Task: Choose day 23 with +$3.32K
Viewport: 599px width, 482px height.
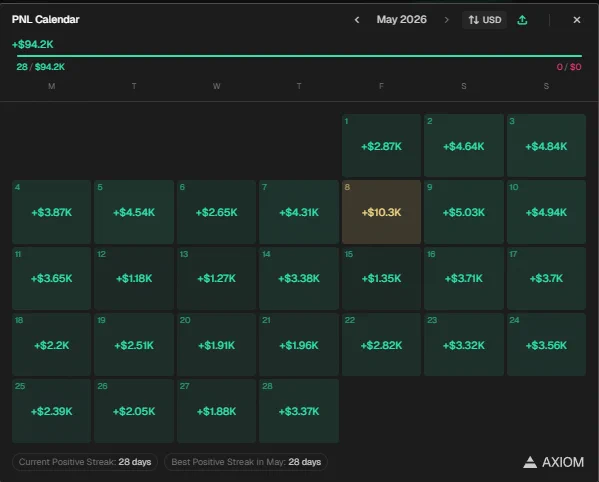Action: (x=464, y=345)
